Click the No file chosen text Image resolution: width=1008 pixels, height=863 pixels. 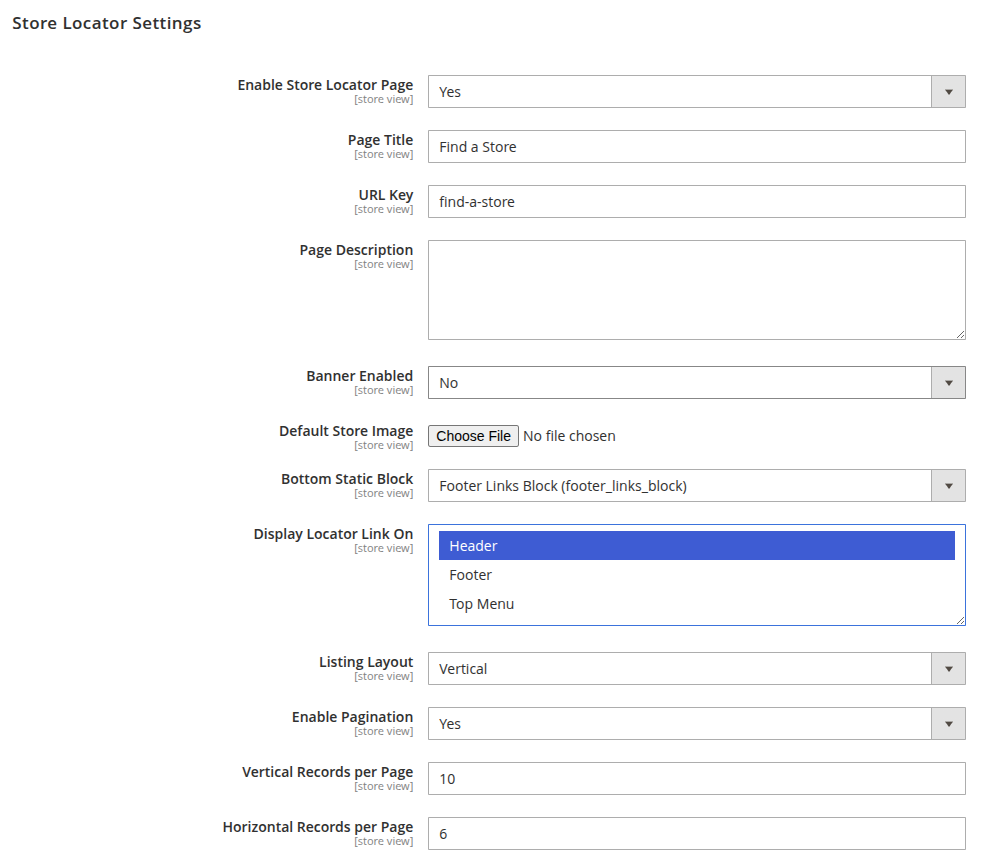[x=569, y=436]
